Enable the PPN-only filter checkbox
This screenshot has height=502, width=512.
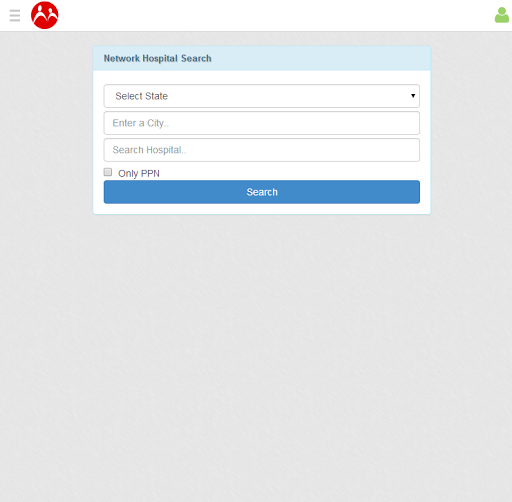[108, 172]
